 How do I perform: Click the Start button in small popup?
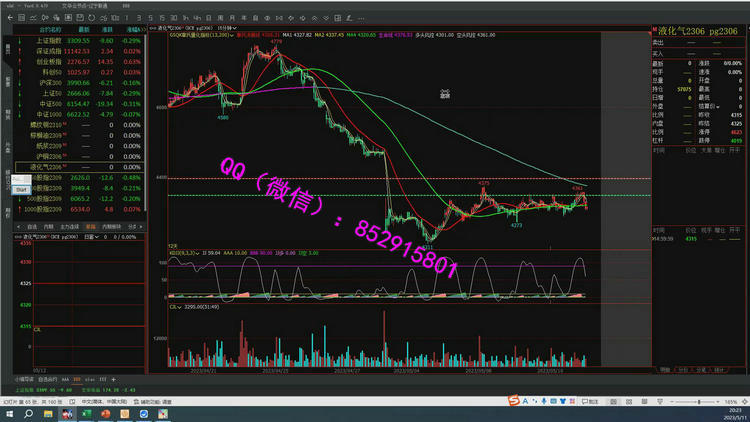tap(21, 188)
